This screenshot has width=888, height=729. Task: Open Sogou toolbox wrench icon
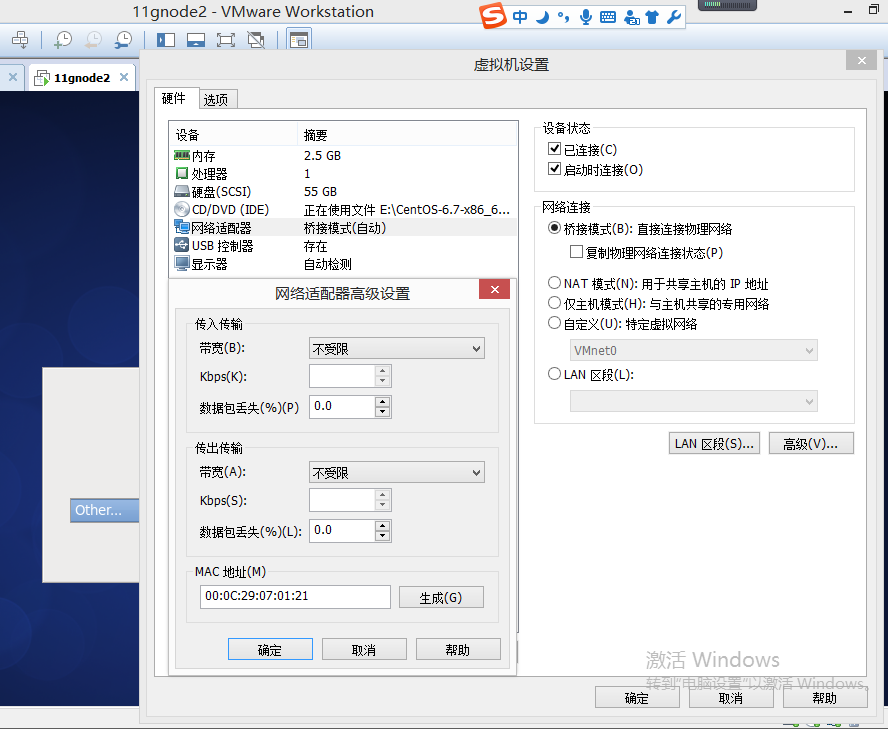(674, 17)
